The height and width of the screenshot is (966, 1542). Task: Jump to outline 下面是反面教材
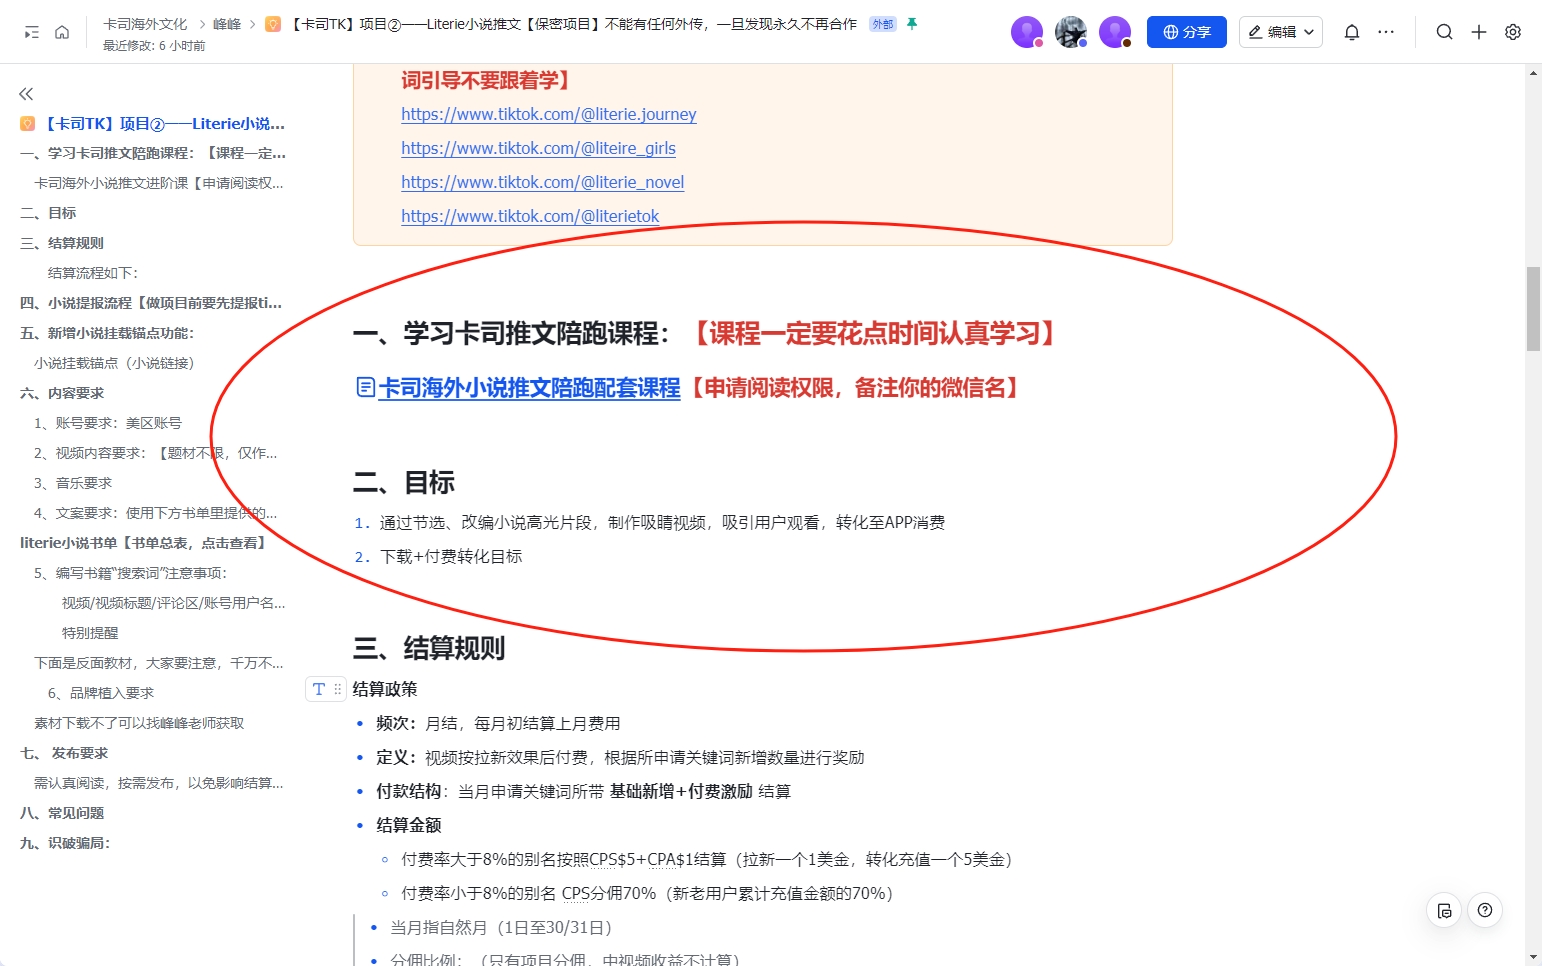tap(159, 663)
